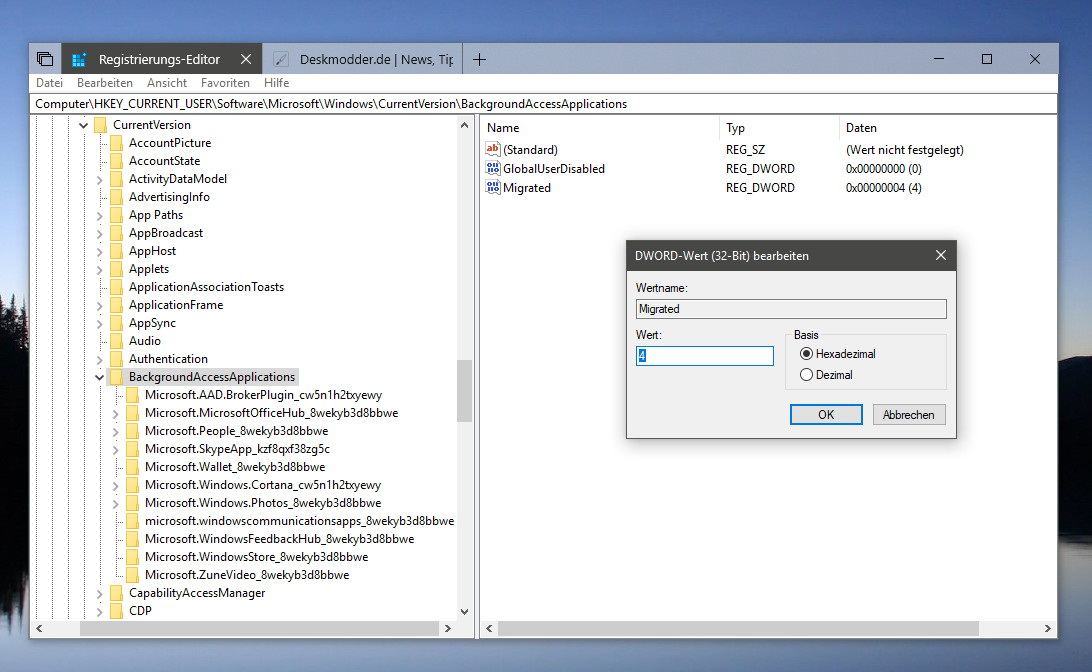Click the ApplicationAssociationToasts folder icon

[116, 287]
